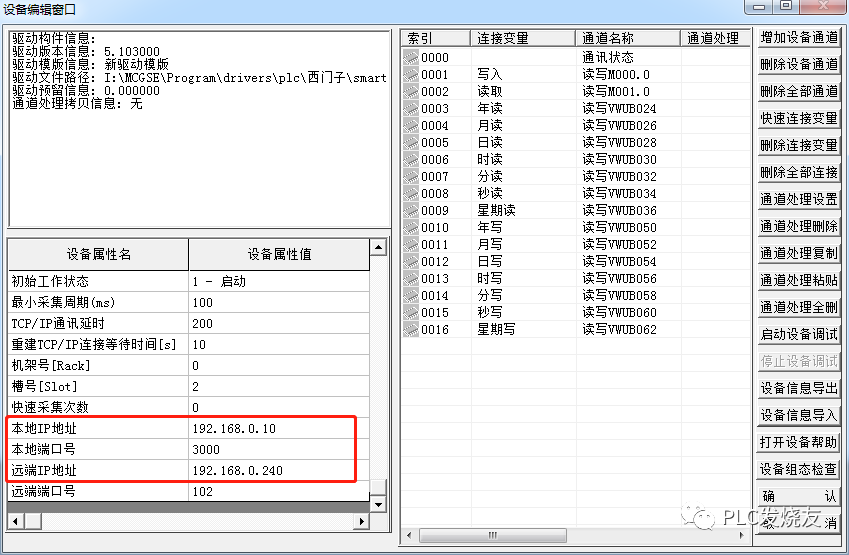Select the channel icon for row 0005
Image resolution: width=849 pixels, height=555 pixels.
tap(411, 142)
